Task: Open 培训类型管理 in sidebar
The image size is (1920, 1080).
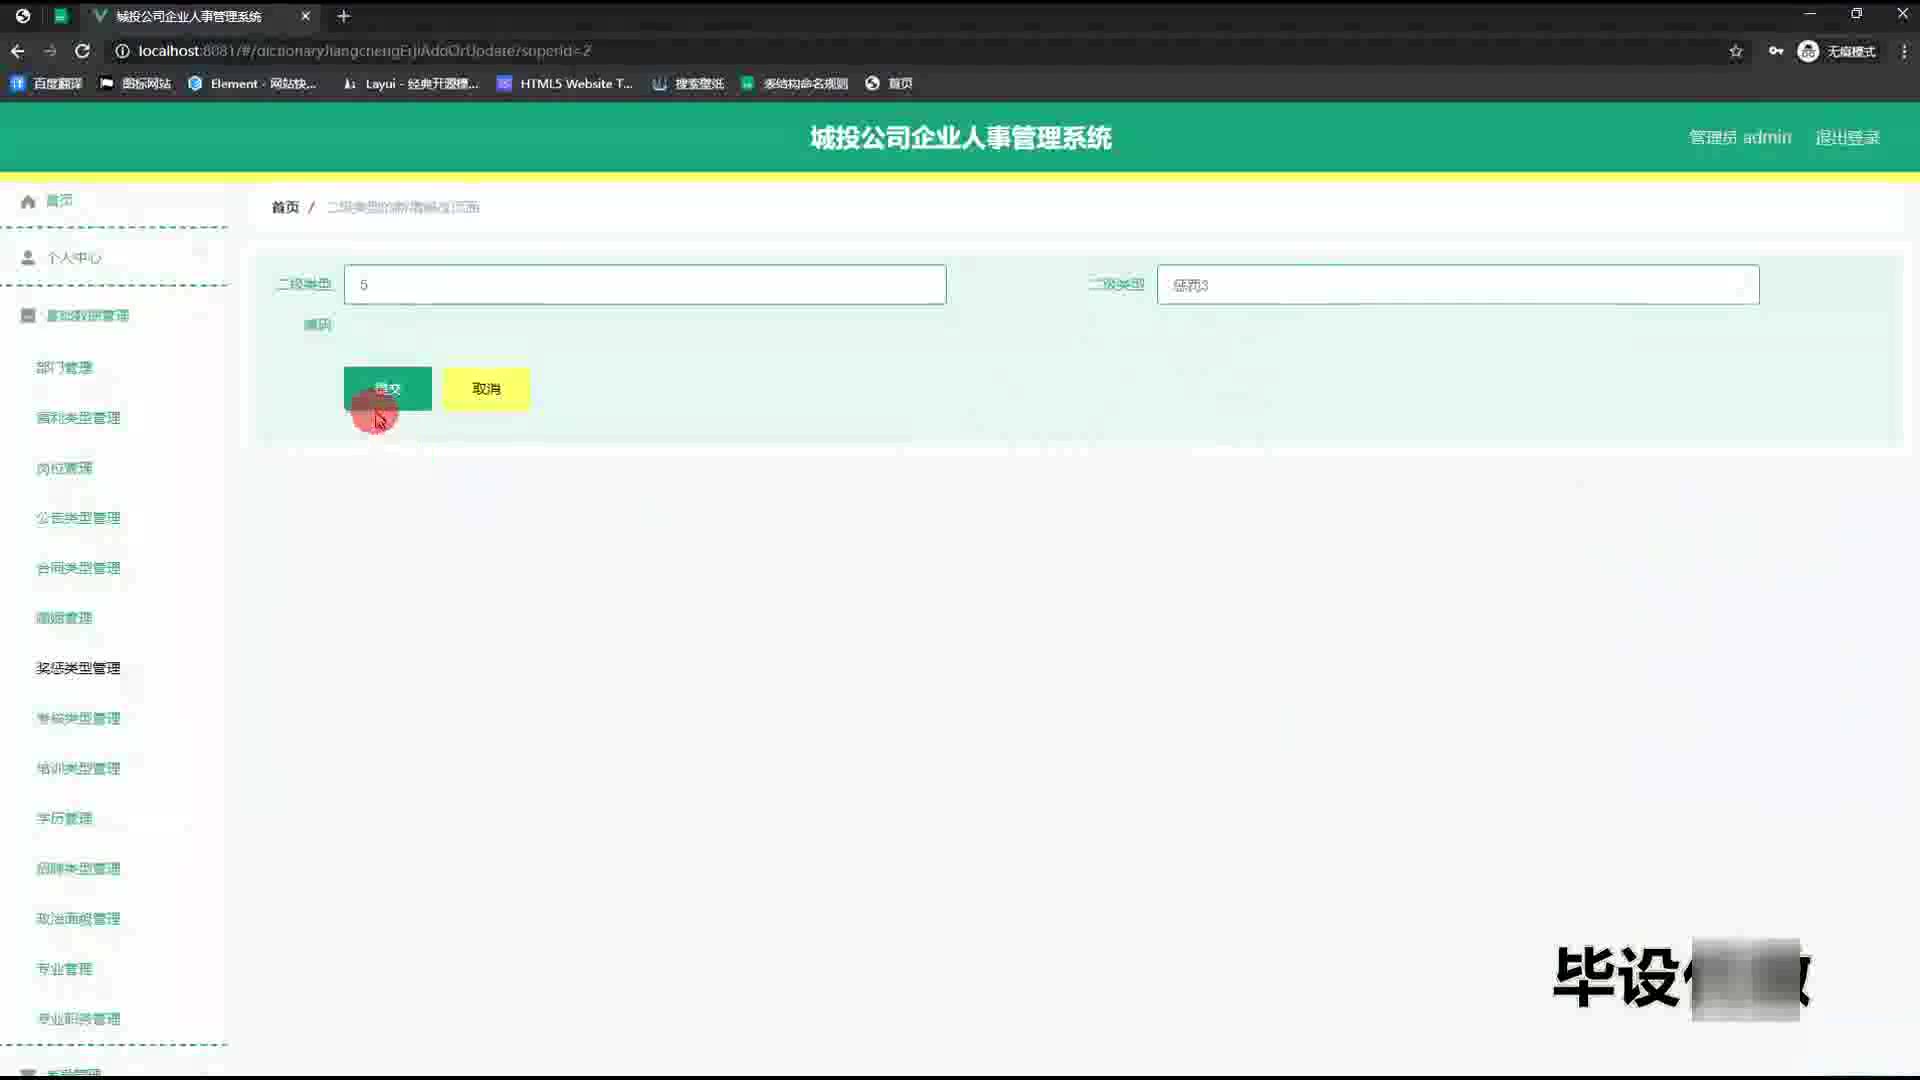Action: [x=78, y=768]
